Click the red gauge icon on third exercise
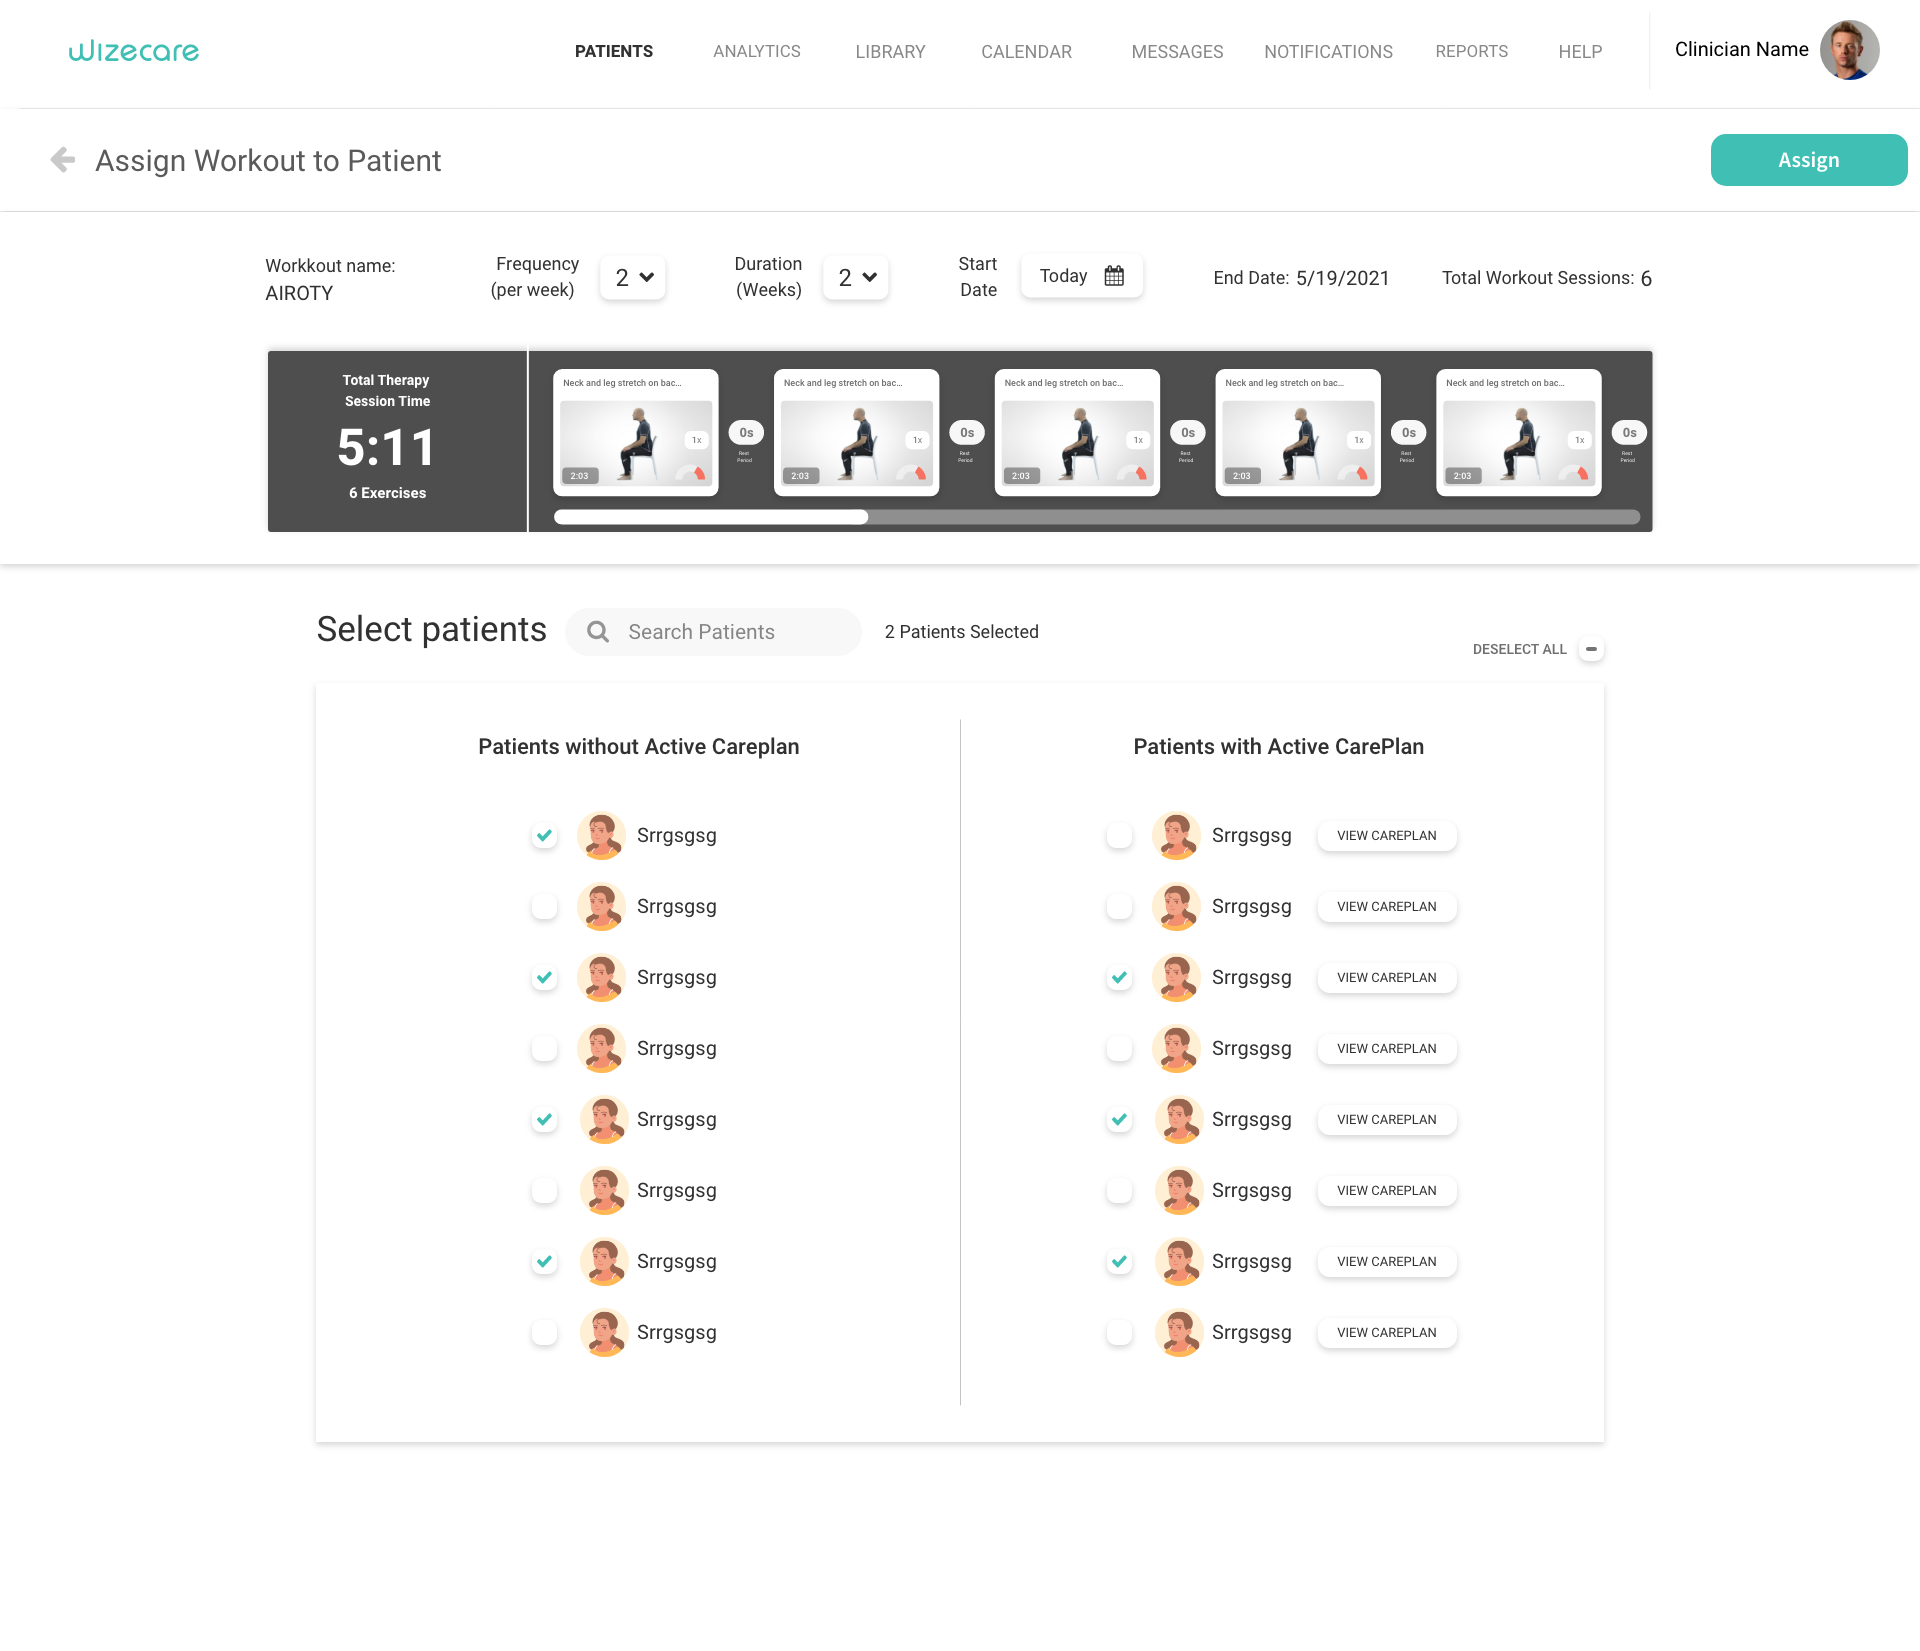The width and height of the screenshot is (1920, 1651). 1133,473
